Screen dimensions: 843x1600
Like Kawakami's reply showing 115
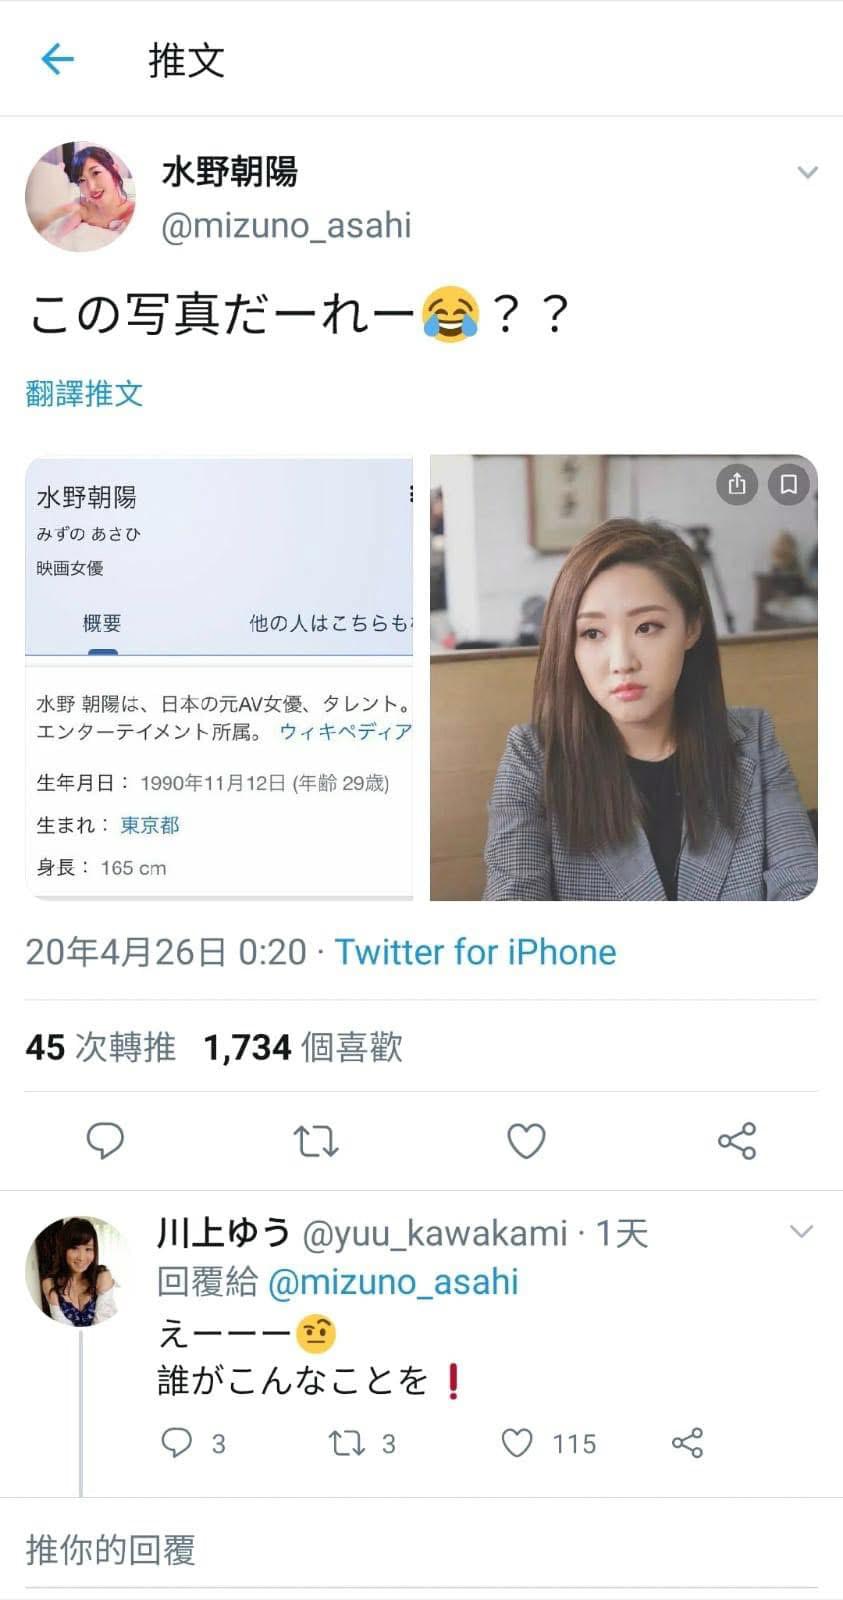pos(516,1442)
